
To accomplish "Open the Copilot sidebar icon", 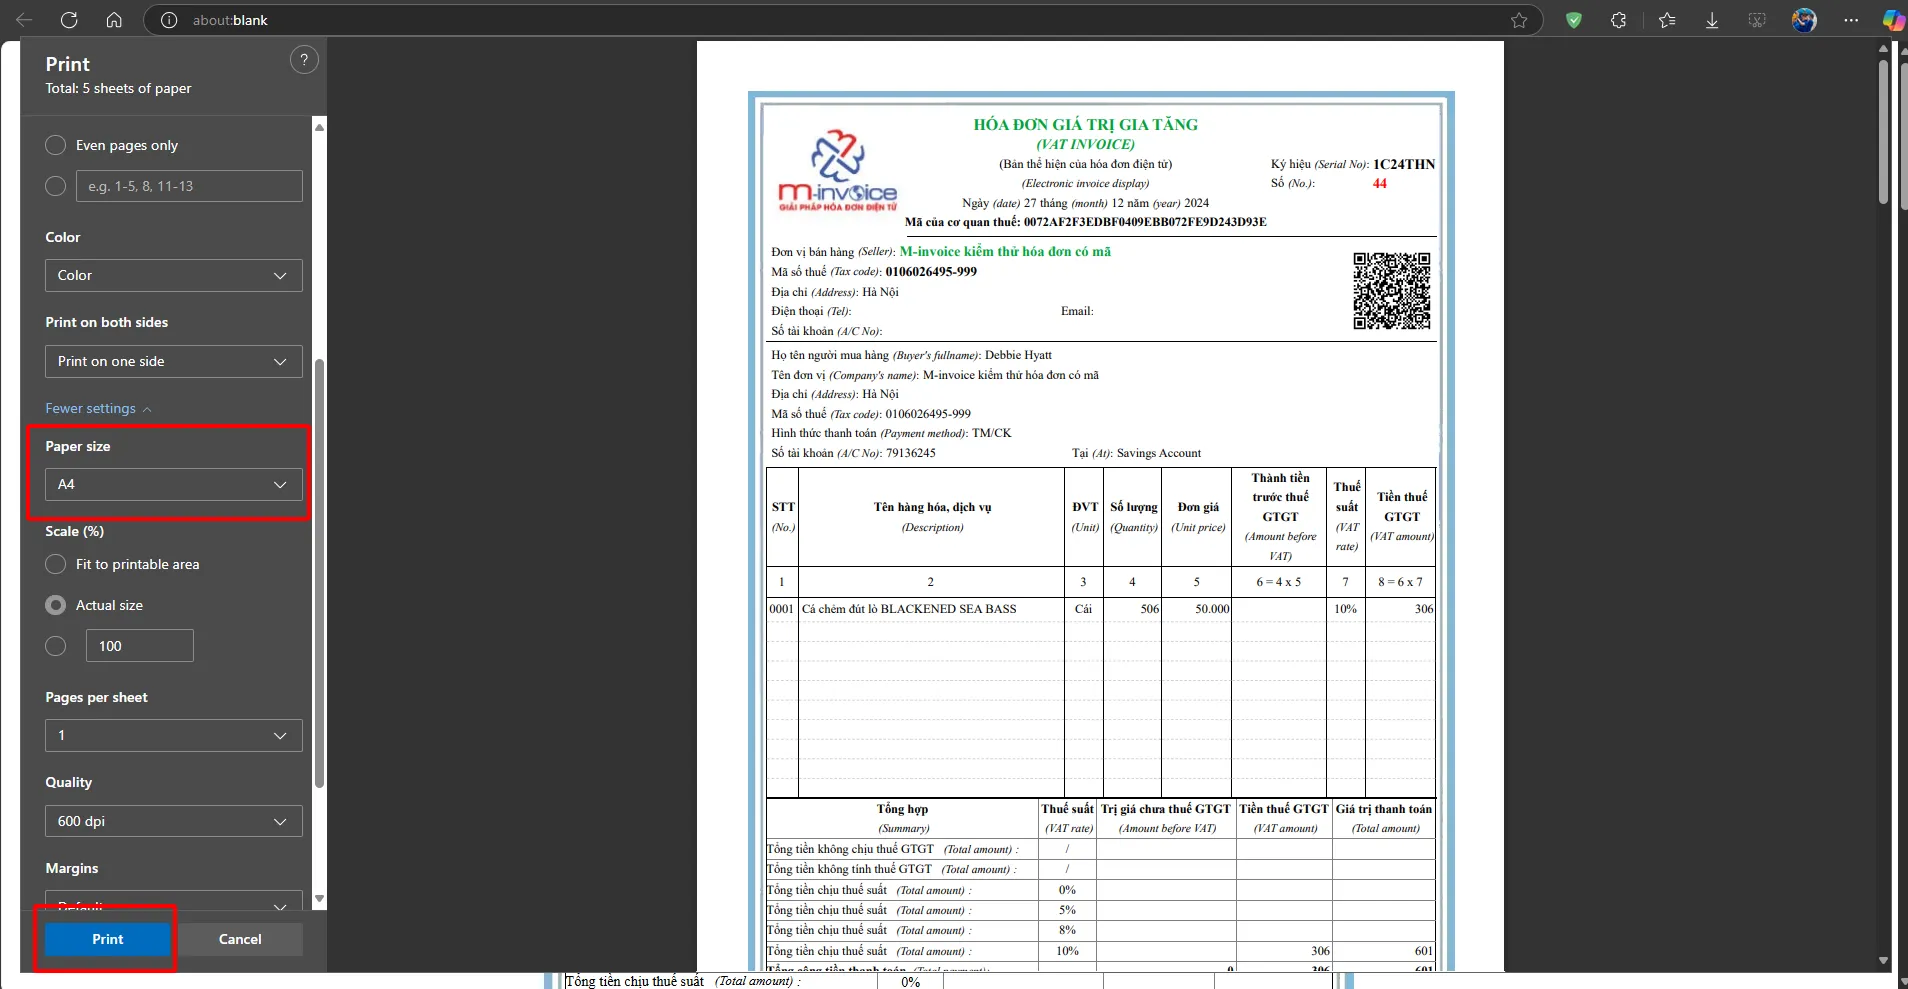I will pyautogui.click(x=1893, y=20).
